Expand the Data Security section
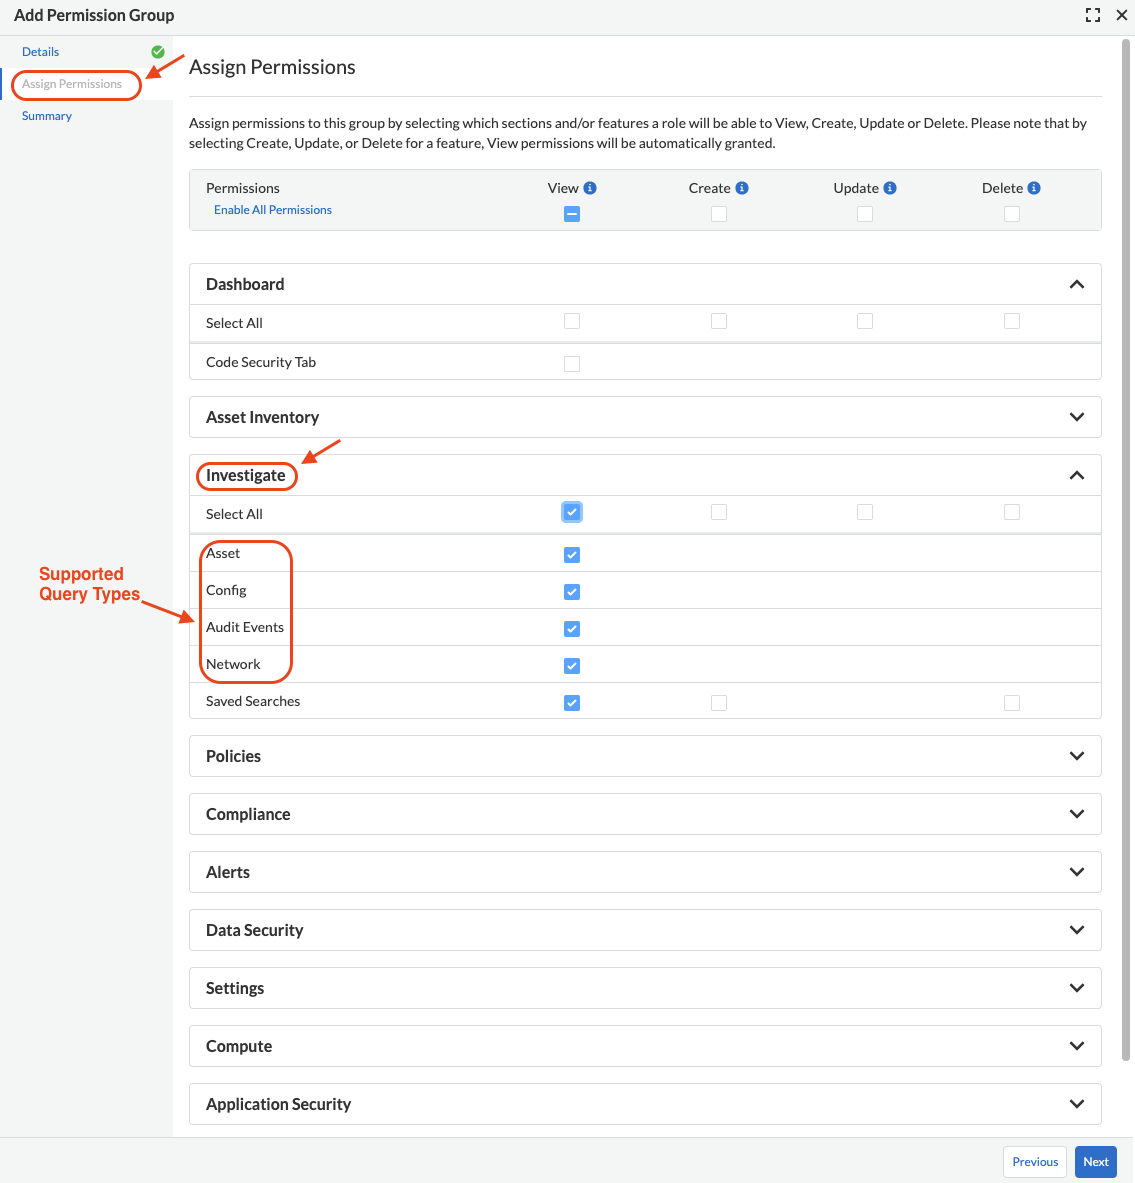Screen dimensions: 1135x1183 [1077, 930]
